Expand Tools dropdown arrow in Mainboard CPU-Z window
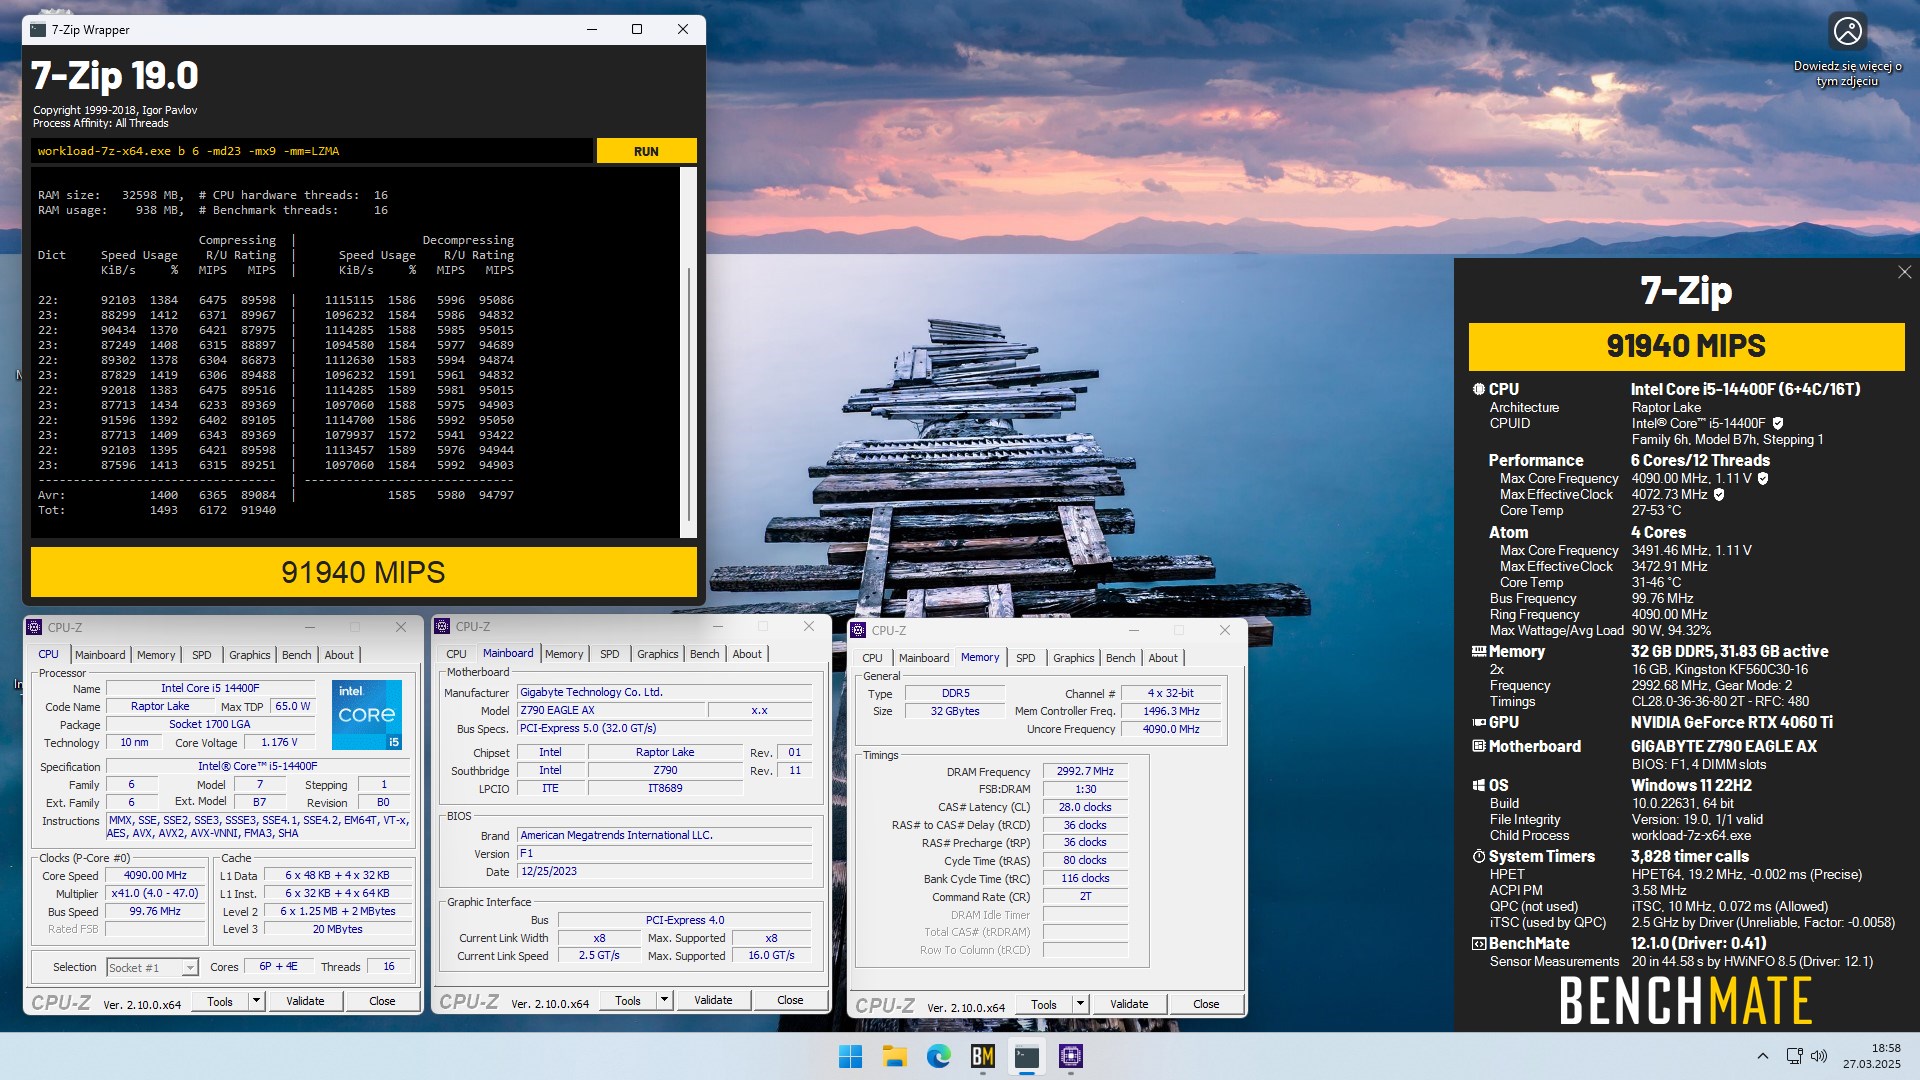Viewport: 1920px width, 1080px height. pos(664,1000)
